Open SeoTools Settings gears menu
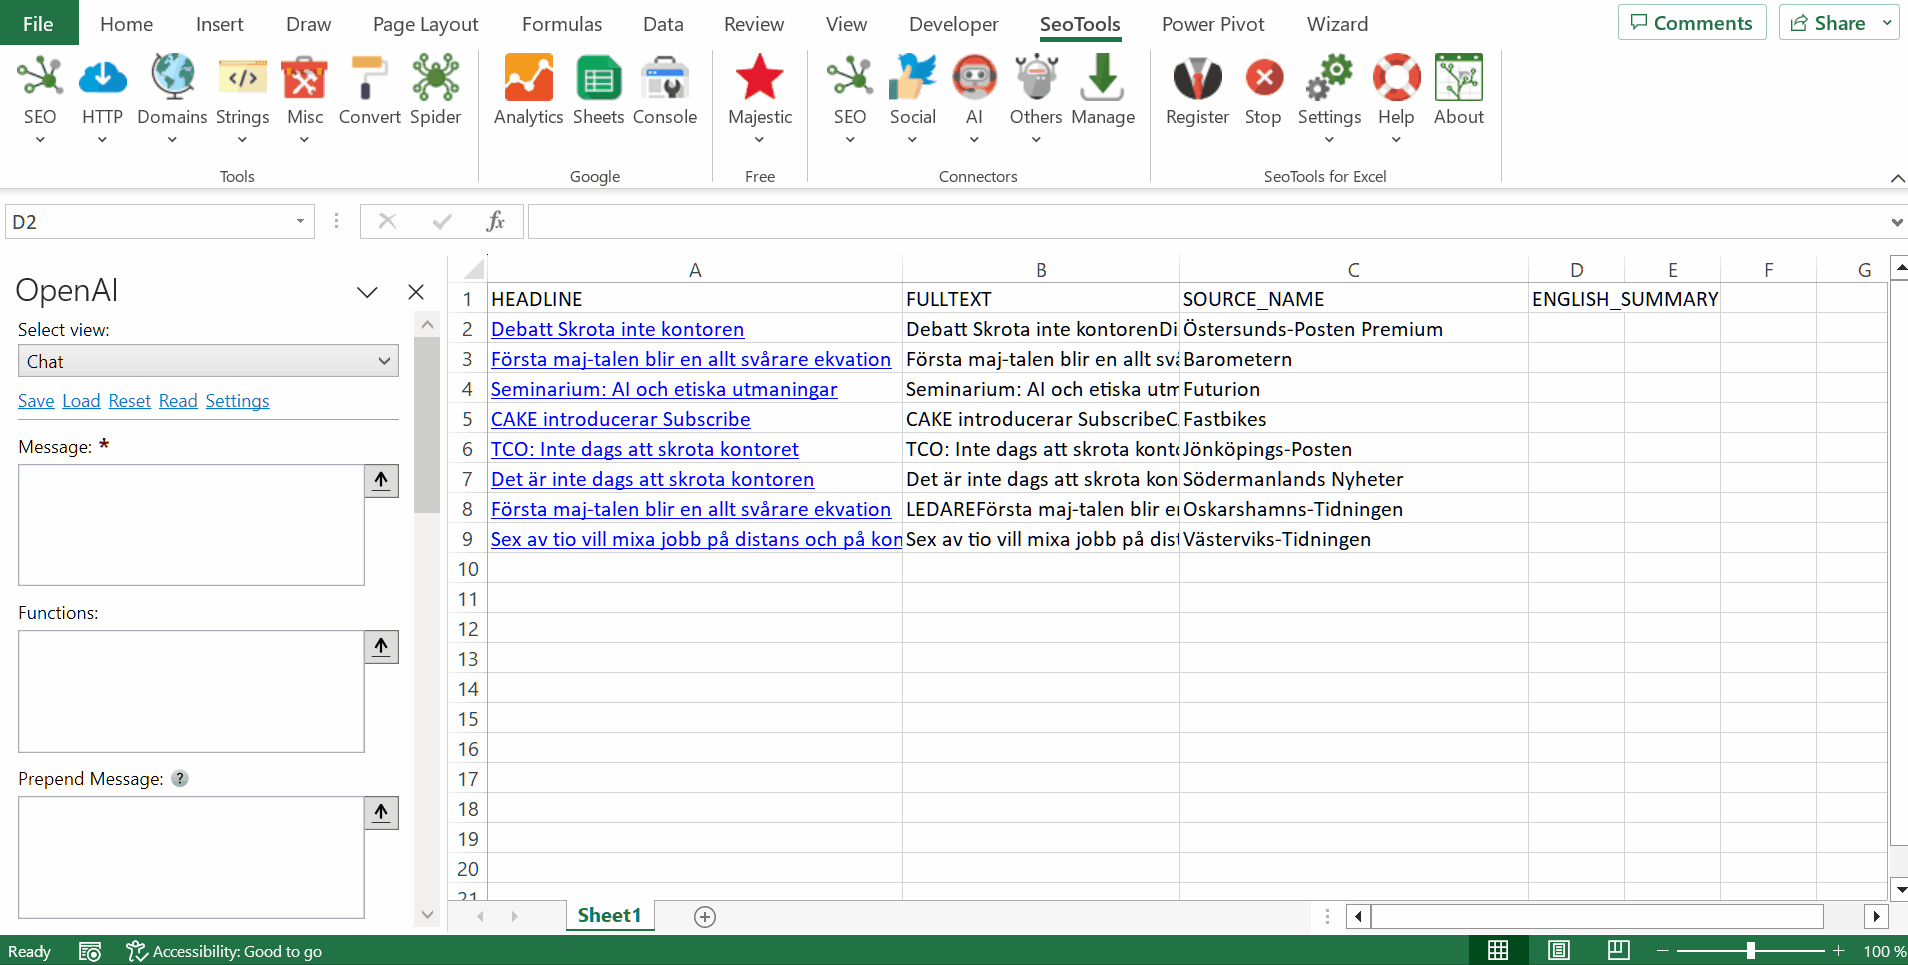This screenshot has width=1908, height=965. point(1329,98)
